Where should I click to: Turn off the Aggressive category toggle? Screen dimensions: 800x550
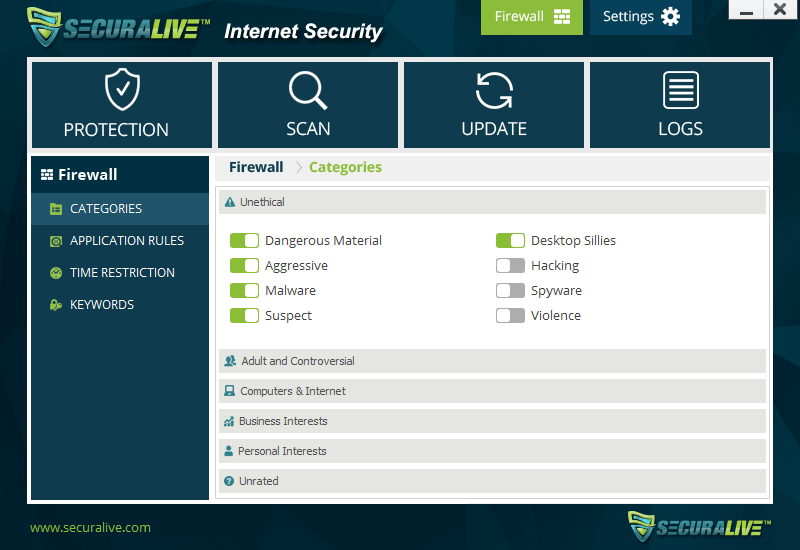tap(244, 265)
